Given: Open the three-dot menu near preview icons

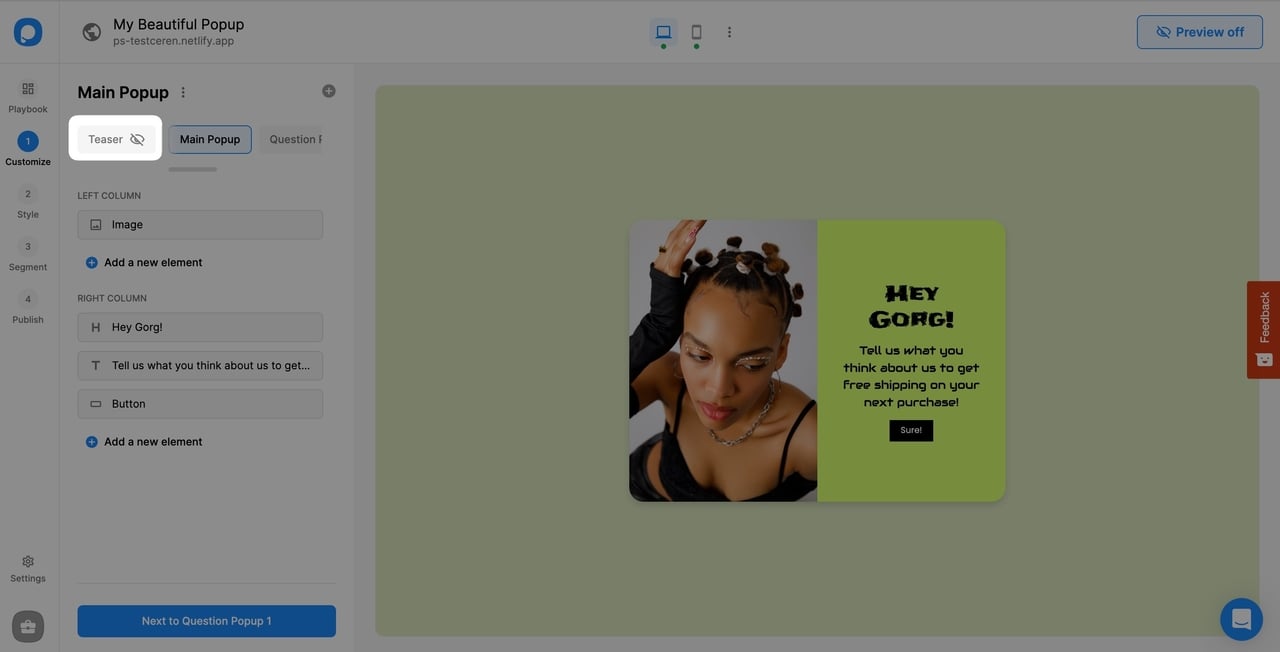Looking at the screenshot, I should tap(729, 31).
